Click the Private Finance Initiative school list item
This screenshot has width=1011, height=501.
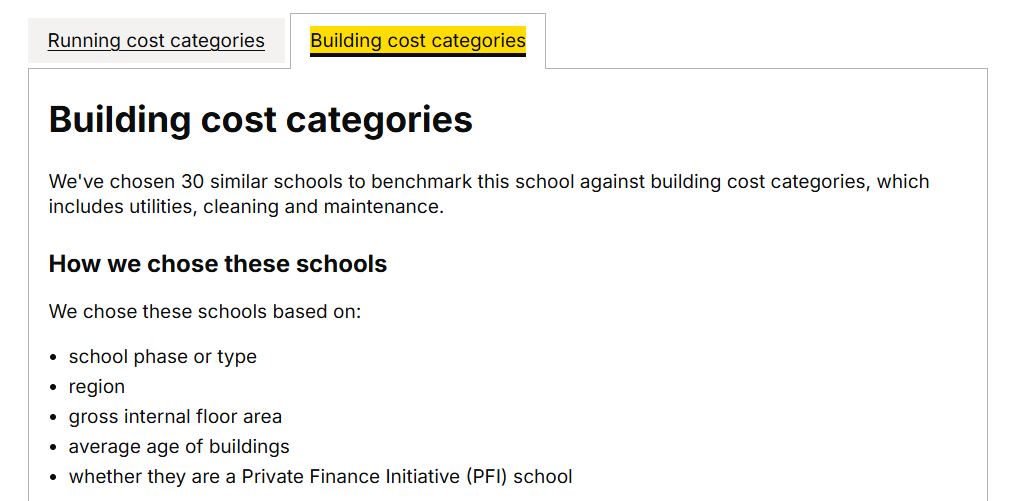click(320, 477)
